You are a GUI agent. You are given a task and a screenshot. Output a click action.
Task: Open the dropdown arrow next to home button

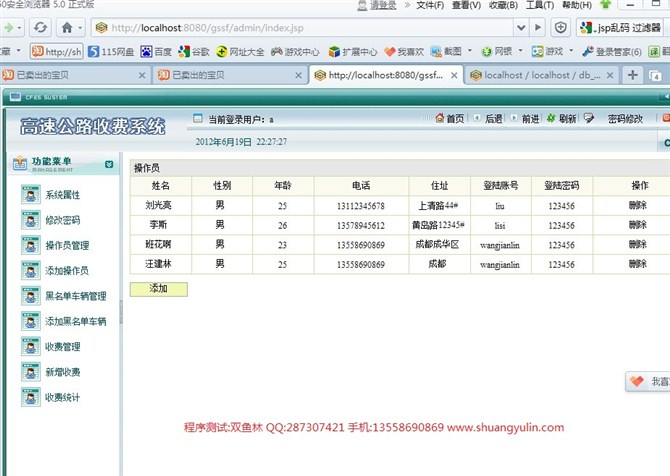[x=80, y=28]
